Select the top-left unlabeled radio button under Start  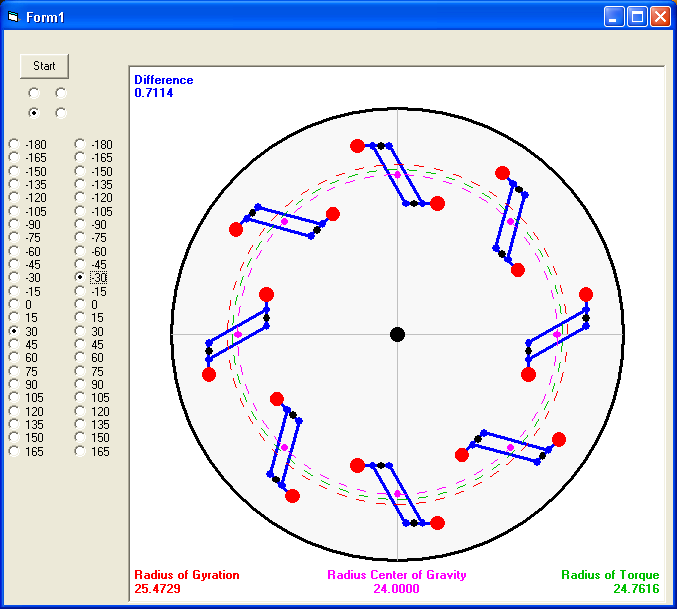tap(34, 93)
